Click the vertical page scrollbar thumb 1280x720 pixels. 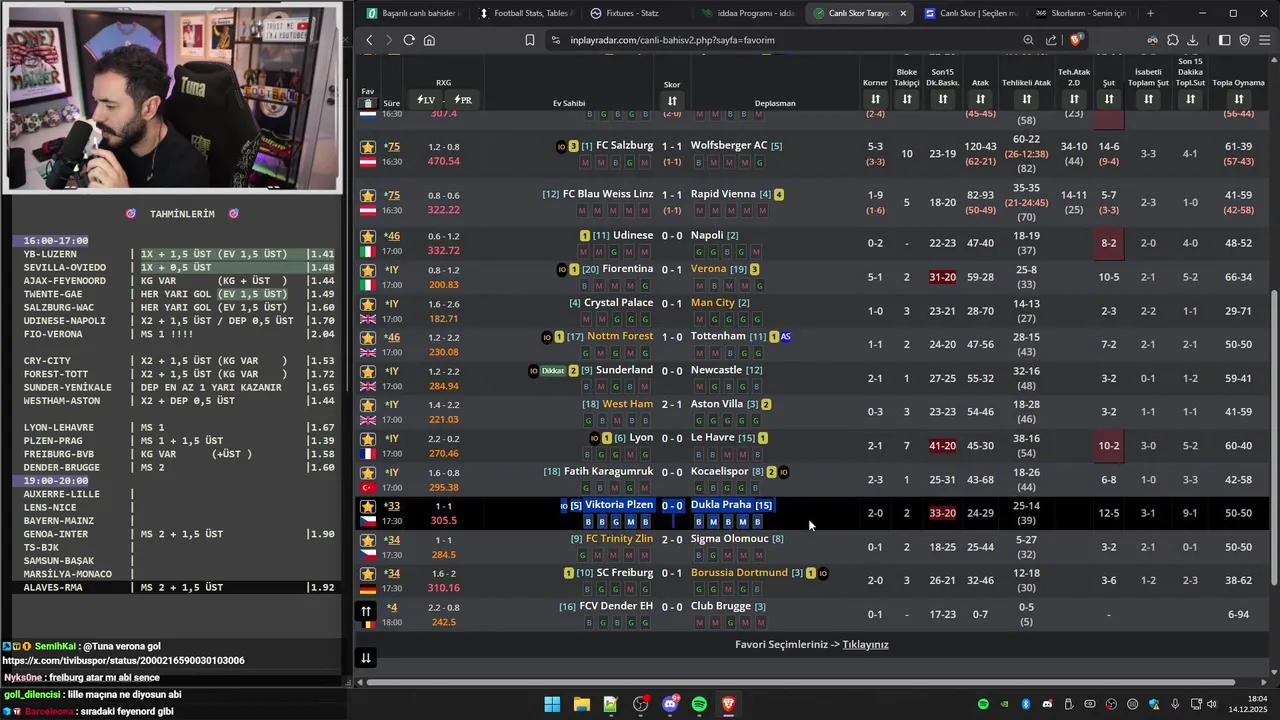[x=1274, y=438]
